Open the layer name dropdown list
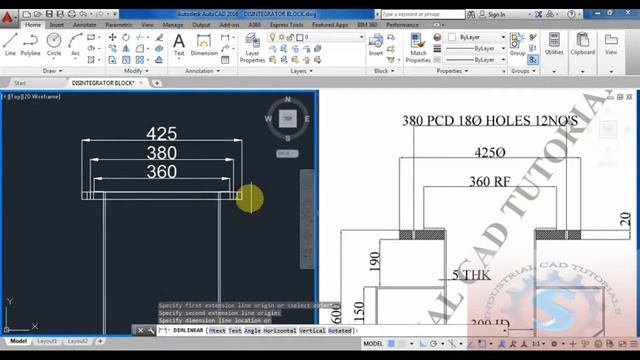 pyautogui.click(x=361, y=37)
